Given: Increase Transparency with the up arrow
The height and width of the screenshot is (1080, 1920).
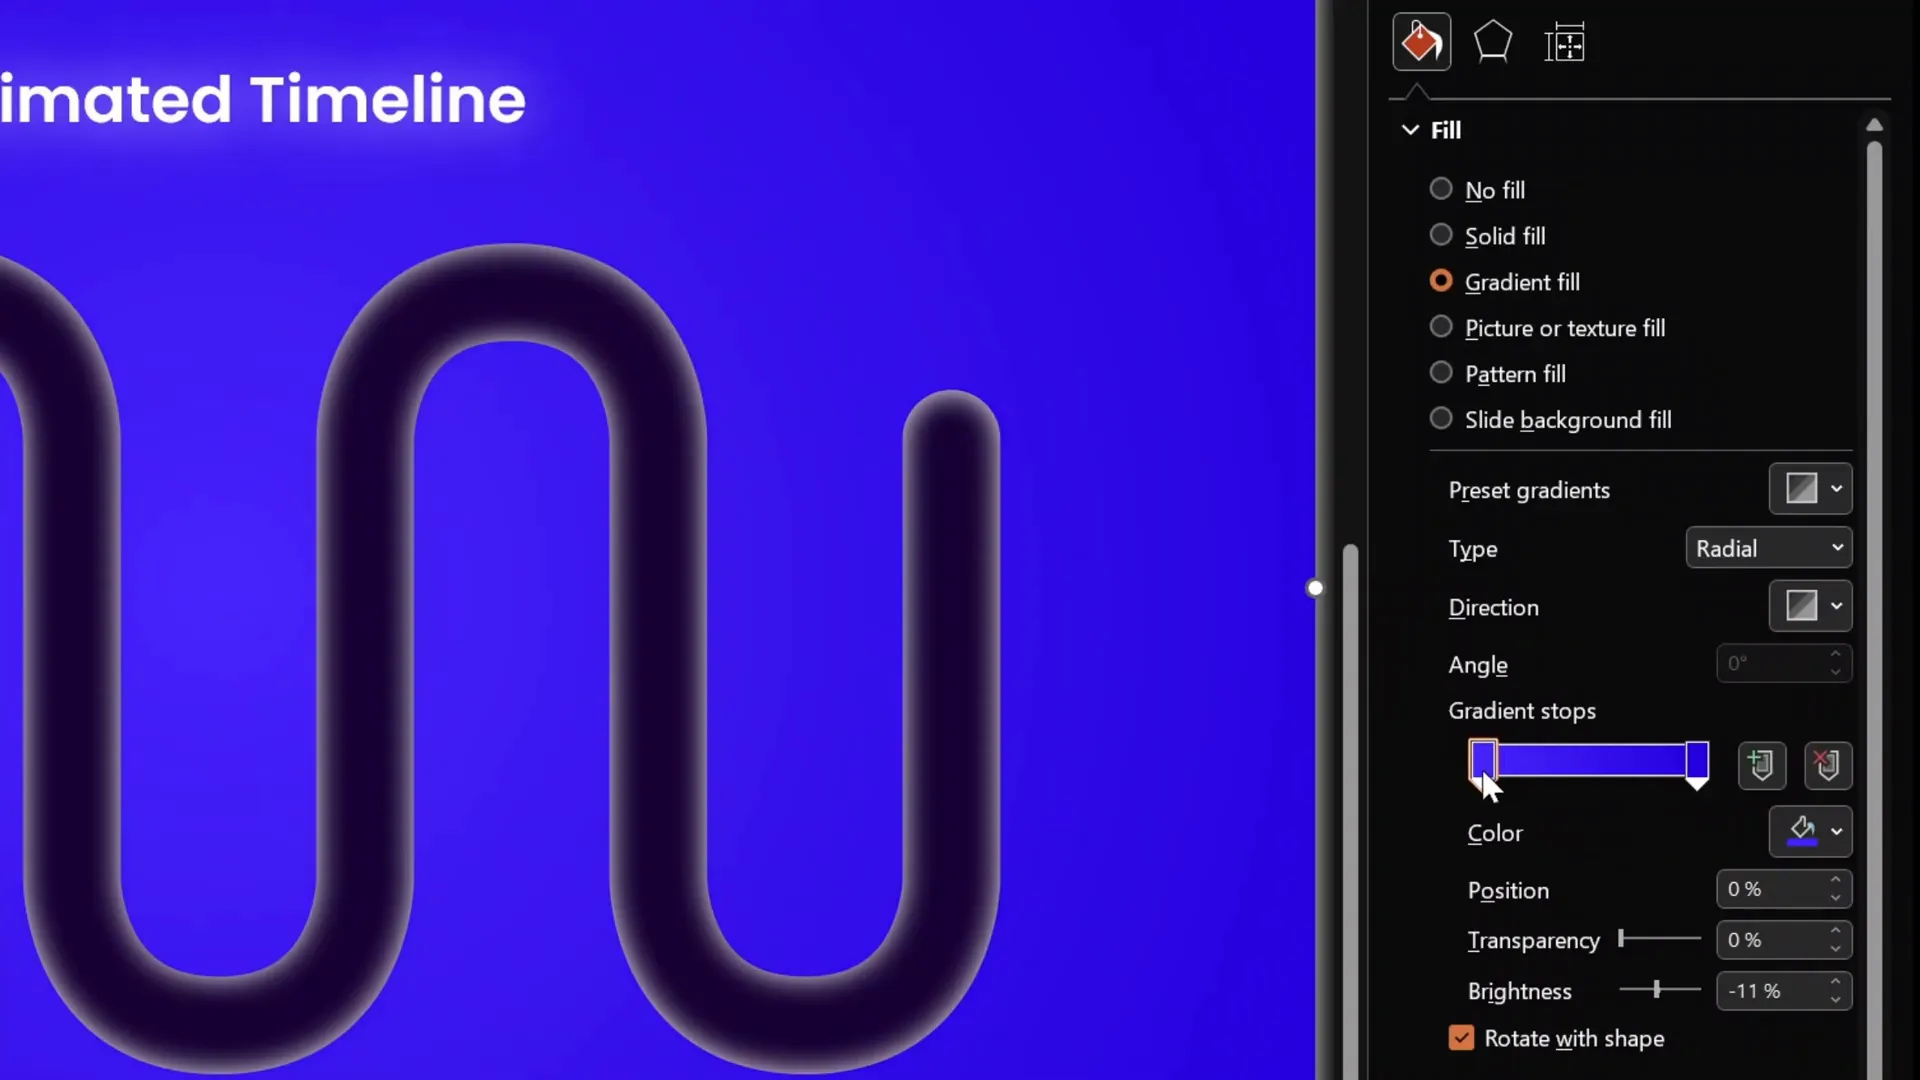Looking at the screenshot, I should [x=1836, y=931].
